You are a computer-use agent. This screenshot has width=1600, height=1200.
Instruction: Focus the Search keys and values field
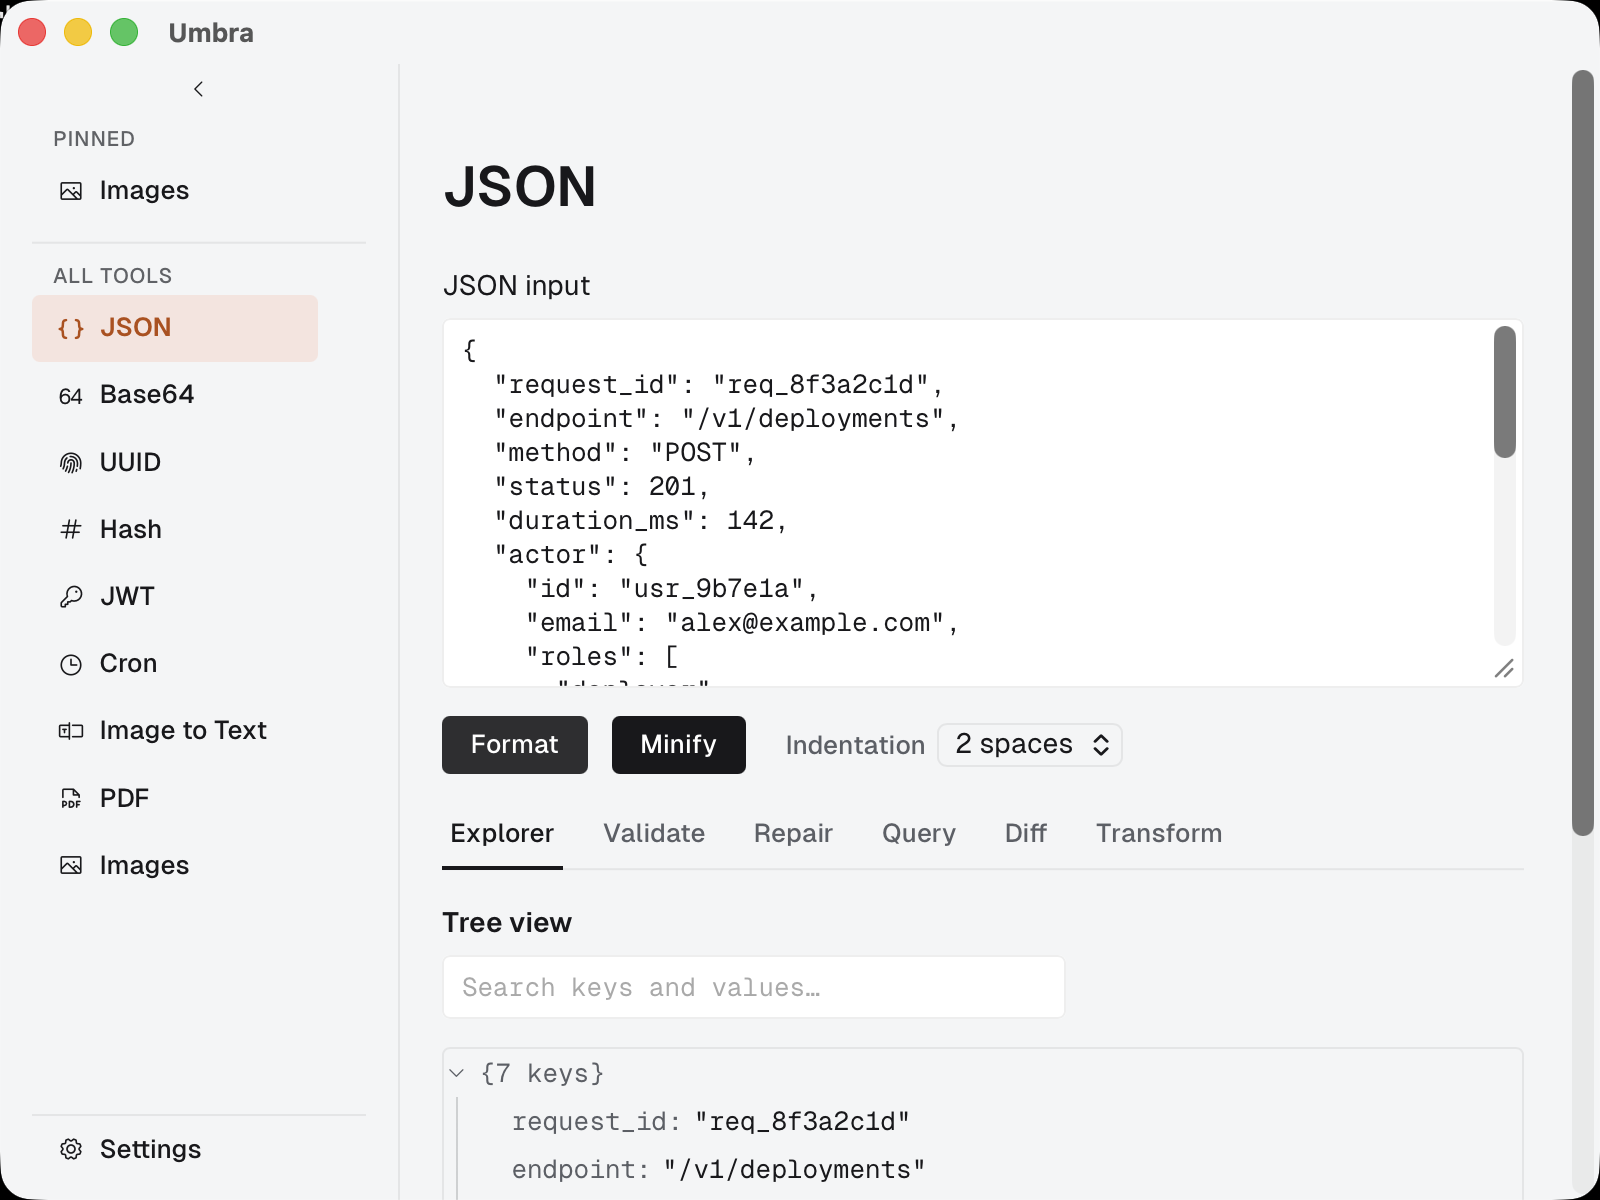(x=754, y=987)
